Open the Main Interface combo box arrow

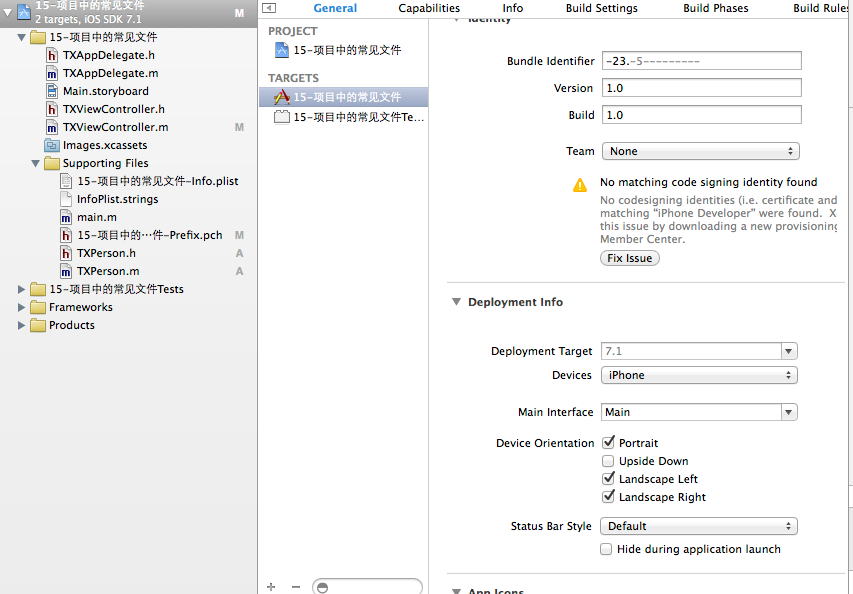point(789,412)
